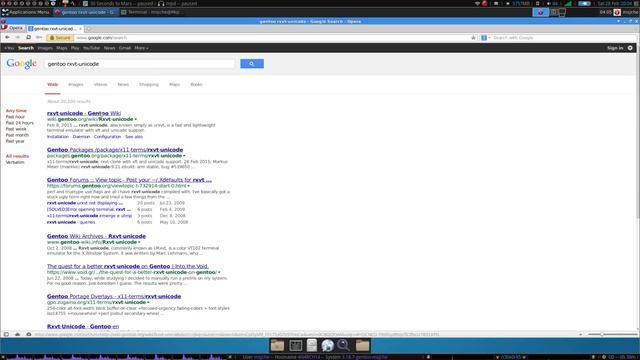Select the Shopping search tab

(x=149, y=84)
